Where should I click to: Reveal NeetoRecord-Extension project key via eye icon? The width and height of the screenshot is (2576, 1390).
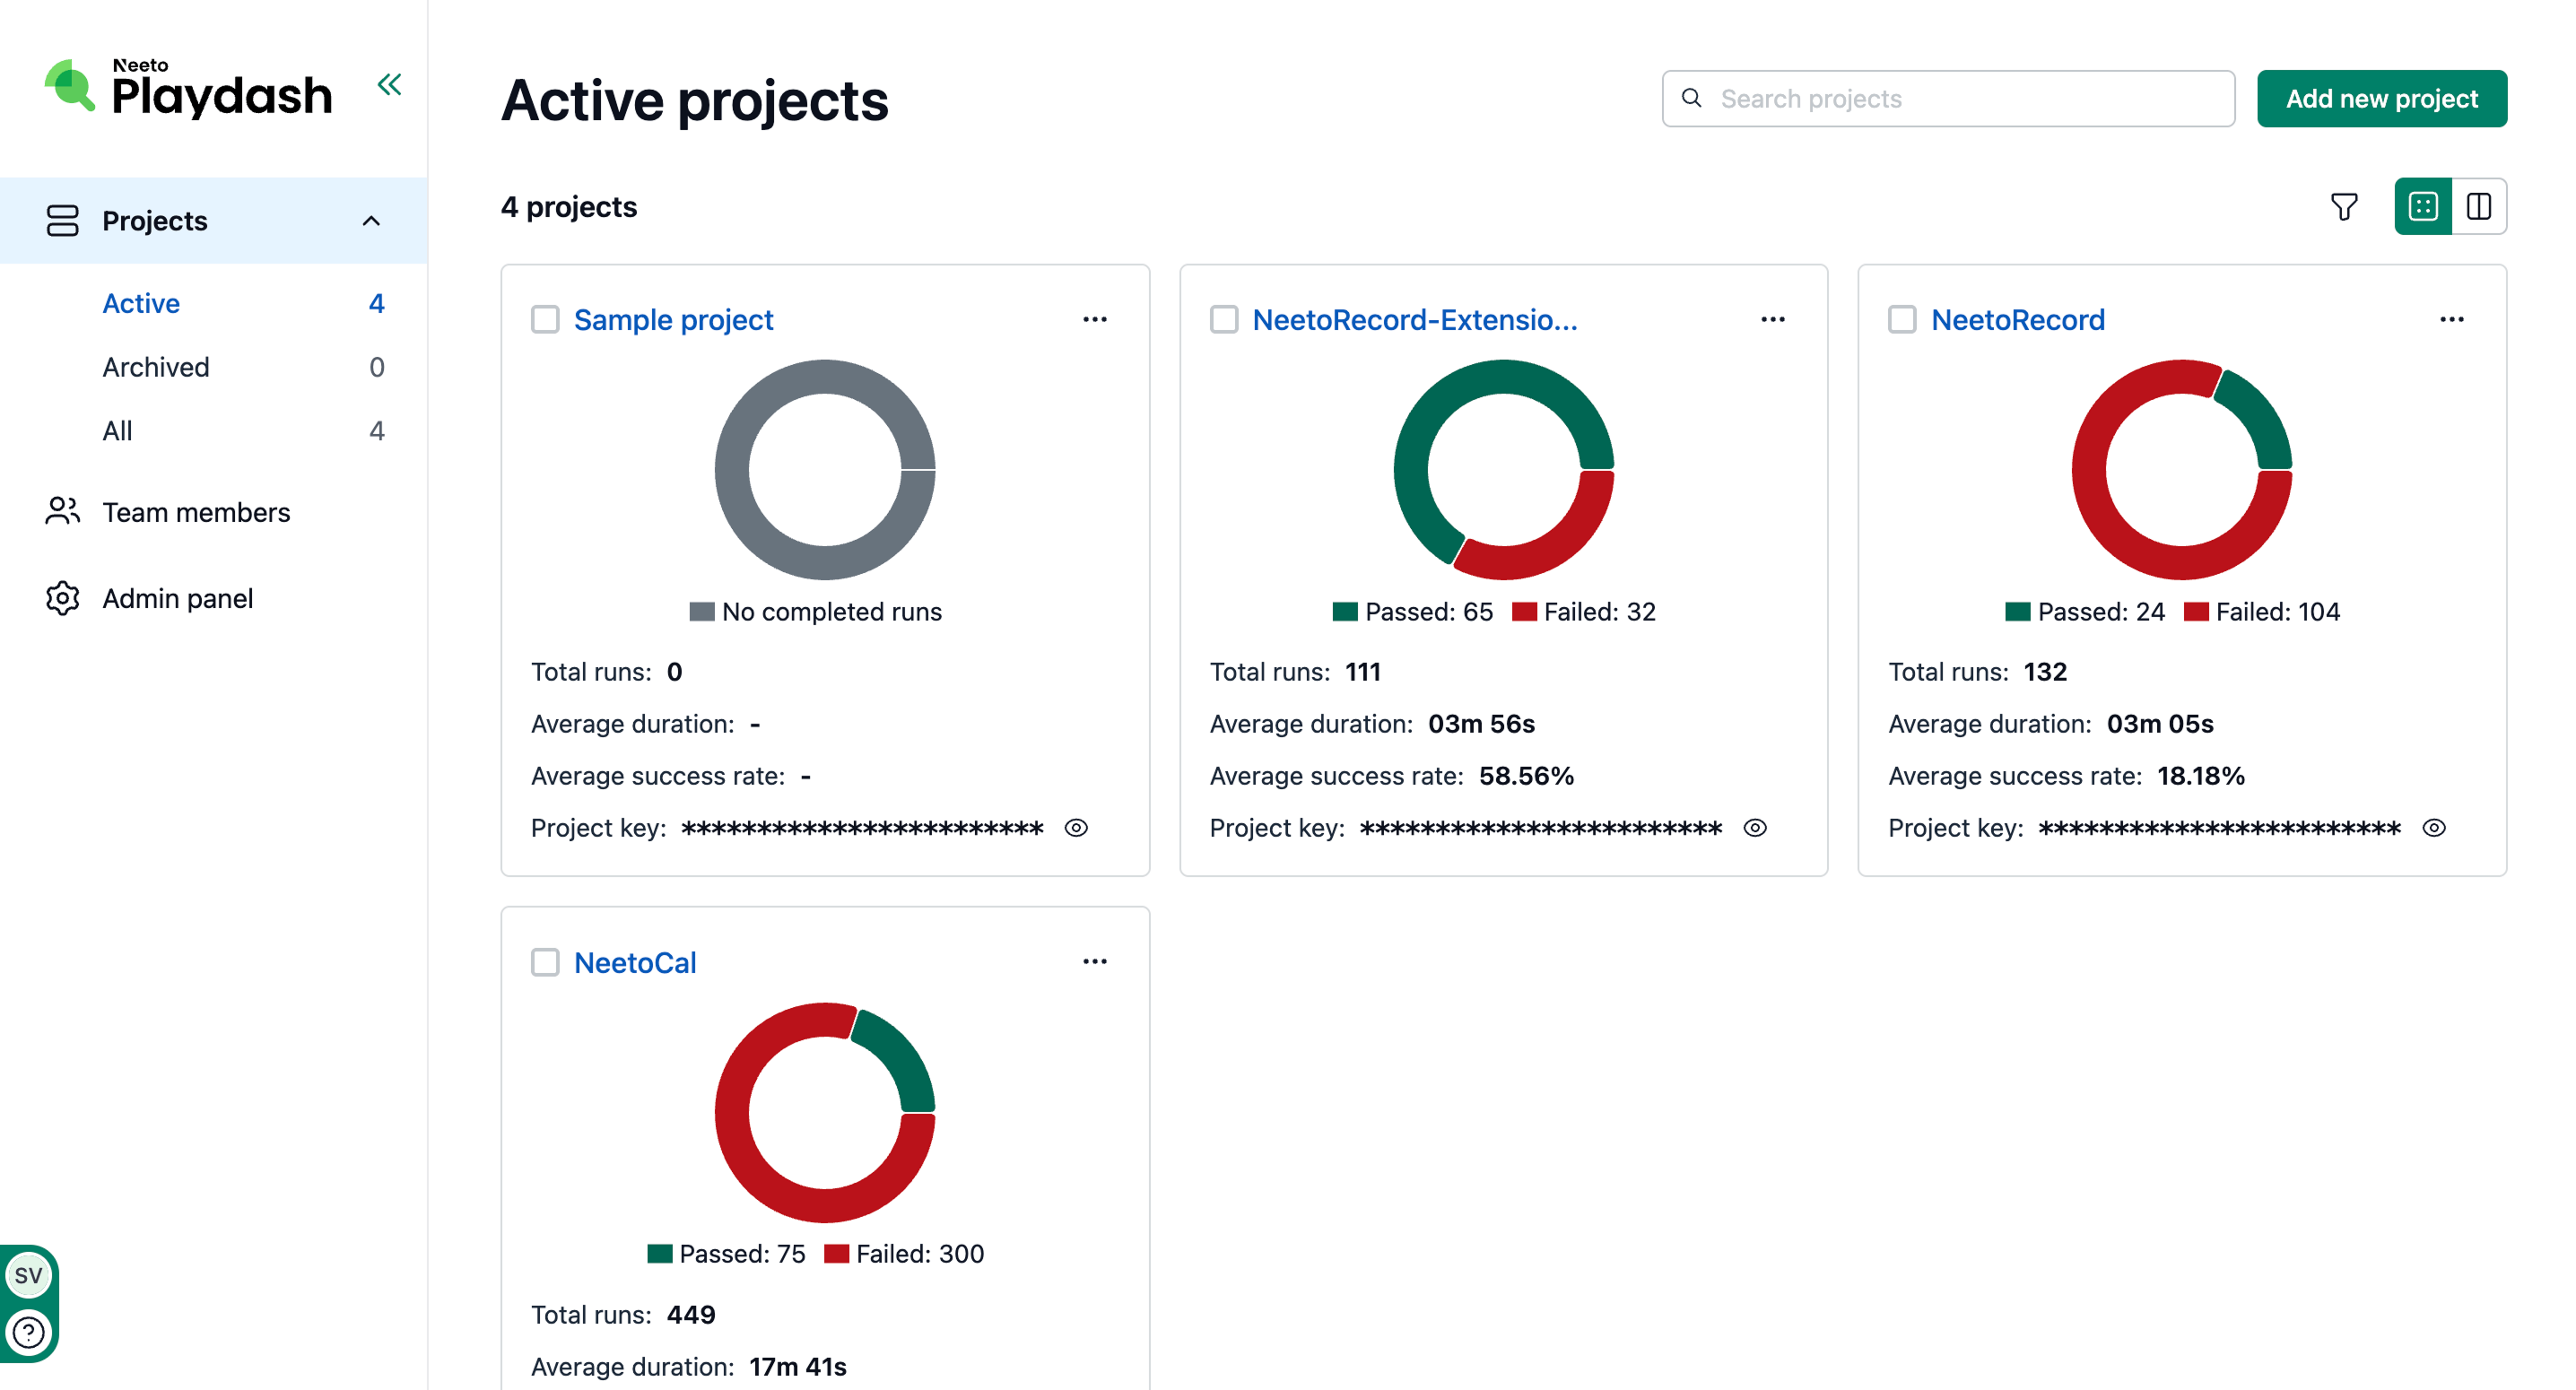click(x=1755, y=828)
